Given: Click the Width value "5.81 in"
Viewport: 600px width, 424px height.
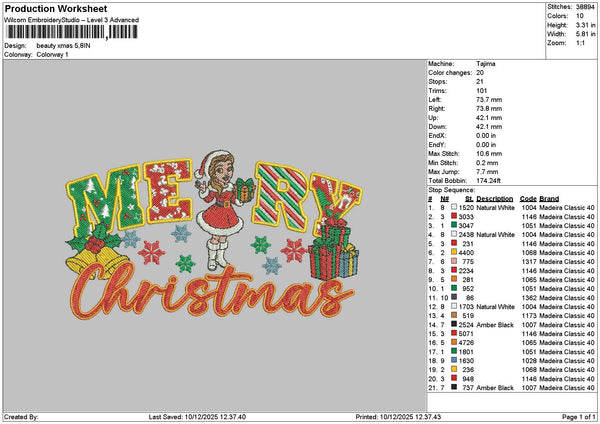Looking at the screenshot, I should [x=585, y=34].
